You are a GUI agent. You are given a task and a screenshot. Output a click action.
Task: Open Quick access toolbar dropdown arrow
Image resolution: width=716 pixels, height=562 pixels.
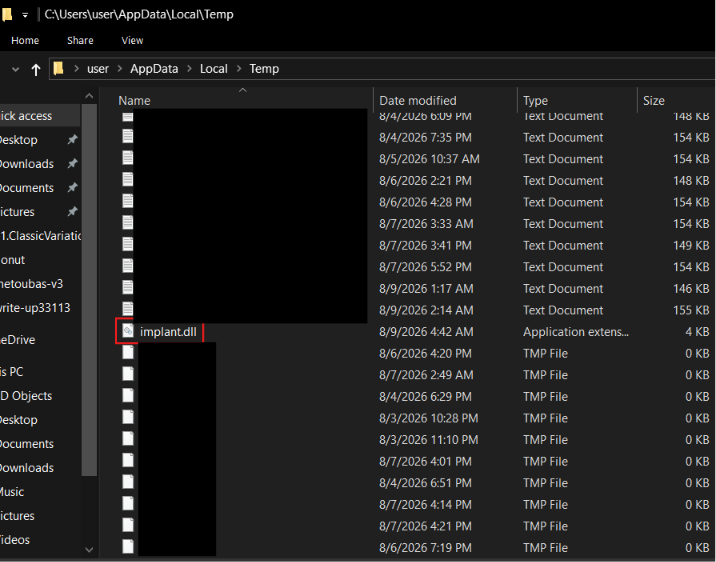(25, 16)
